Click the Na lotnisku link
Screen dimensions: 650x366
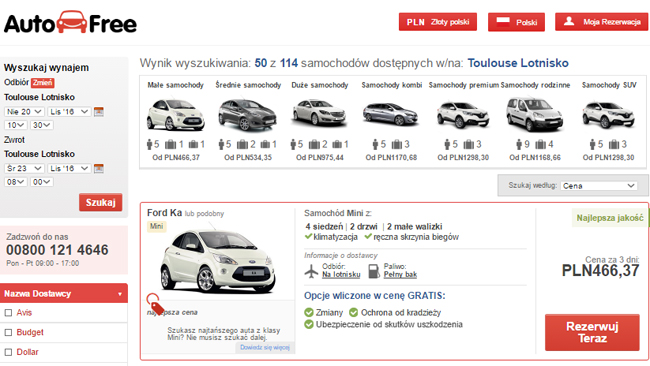[341, 274]
